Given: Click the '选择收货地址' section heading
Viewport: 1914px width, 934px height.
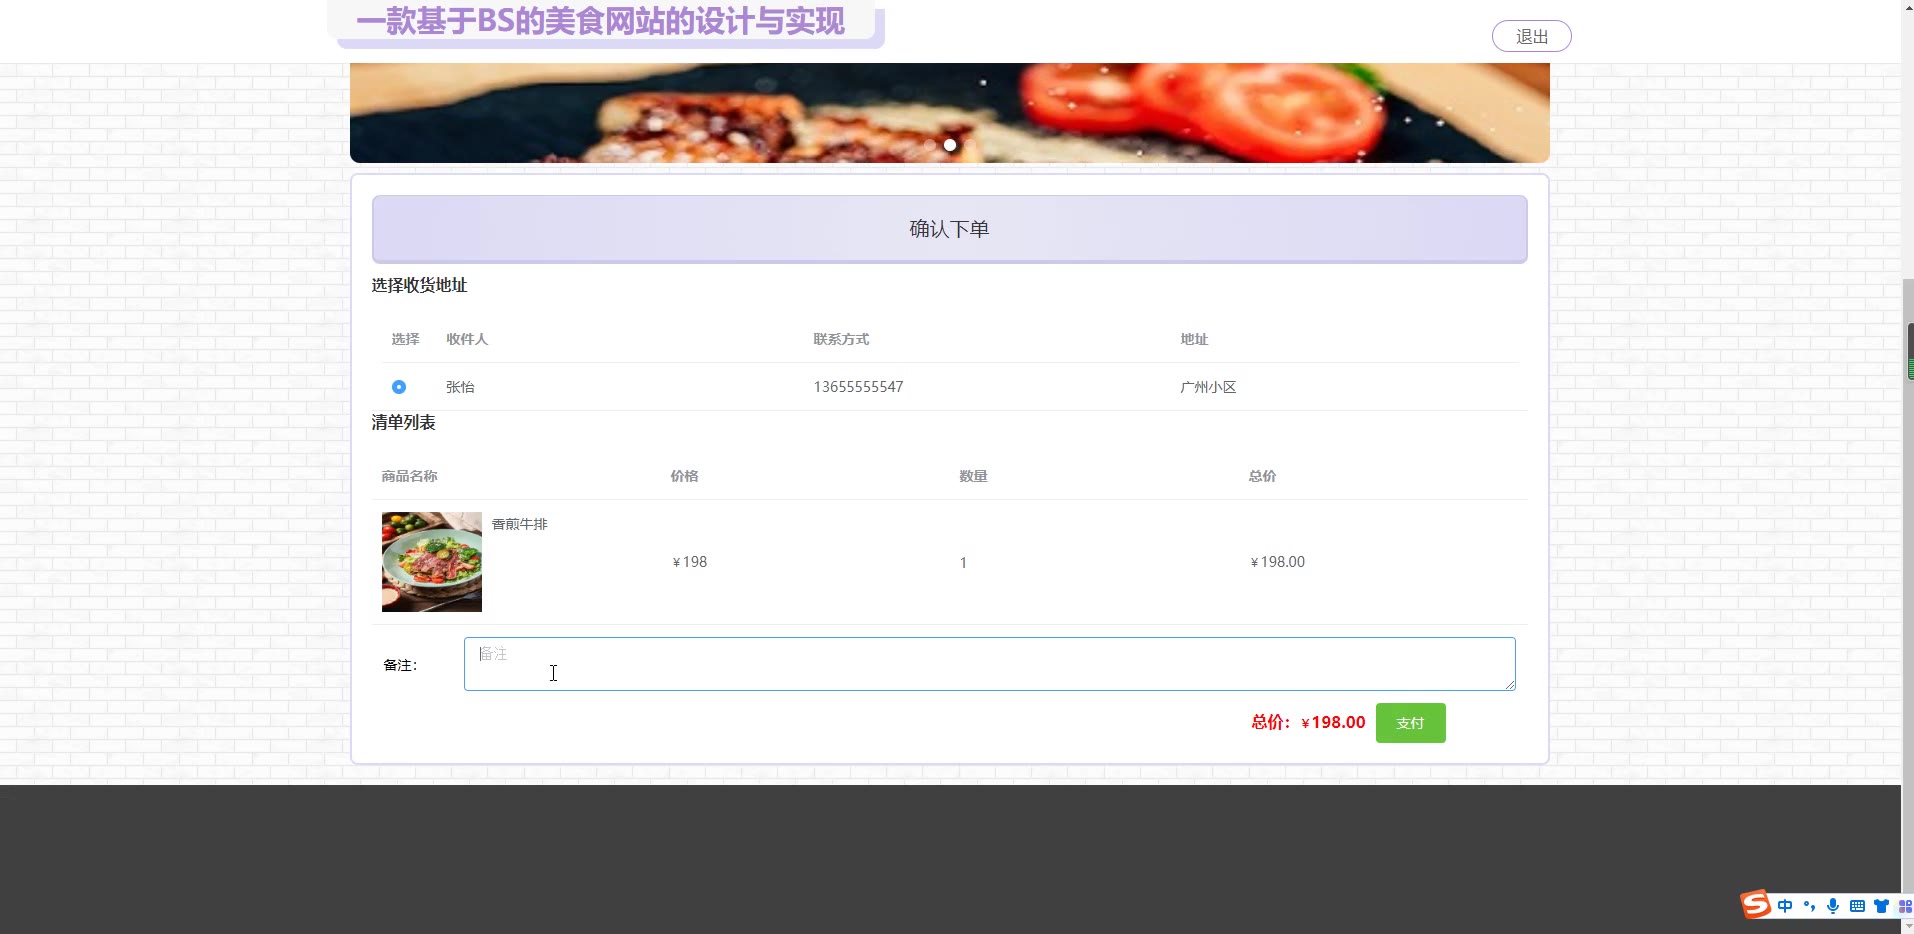Looking at the screenshot, I should 419,285.
